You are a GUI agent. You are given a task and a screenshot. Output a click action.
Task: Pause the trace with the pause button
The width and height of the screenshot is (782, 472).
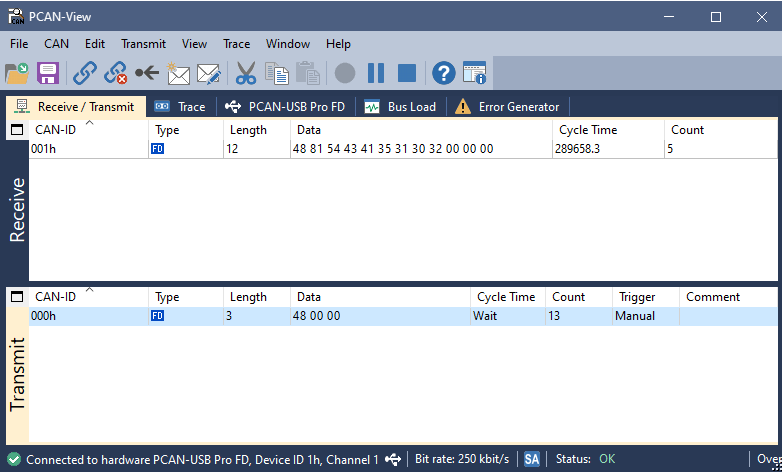(x=376, y=73)
